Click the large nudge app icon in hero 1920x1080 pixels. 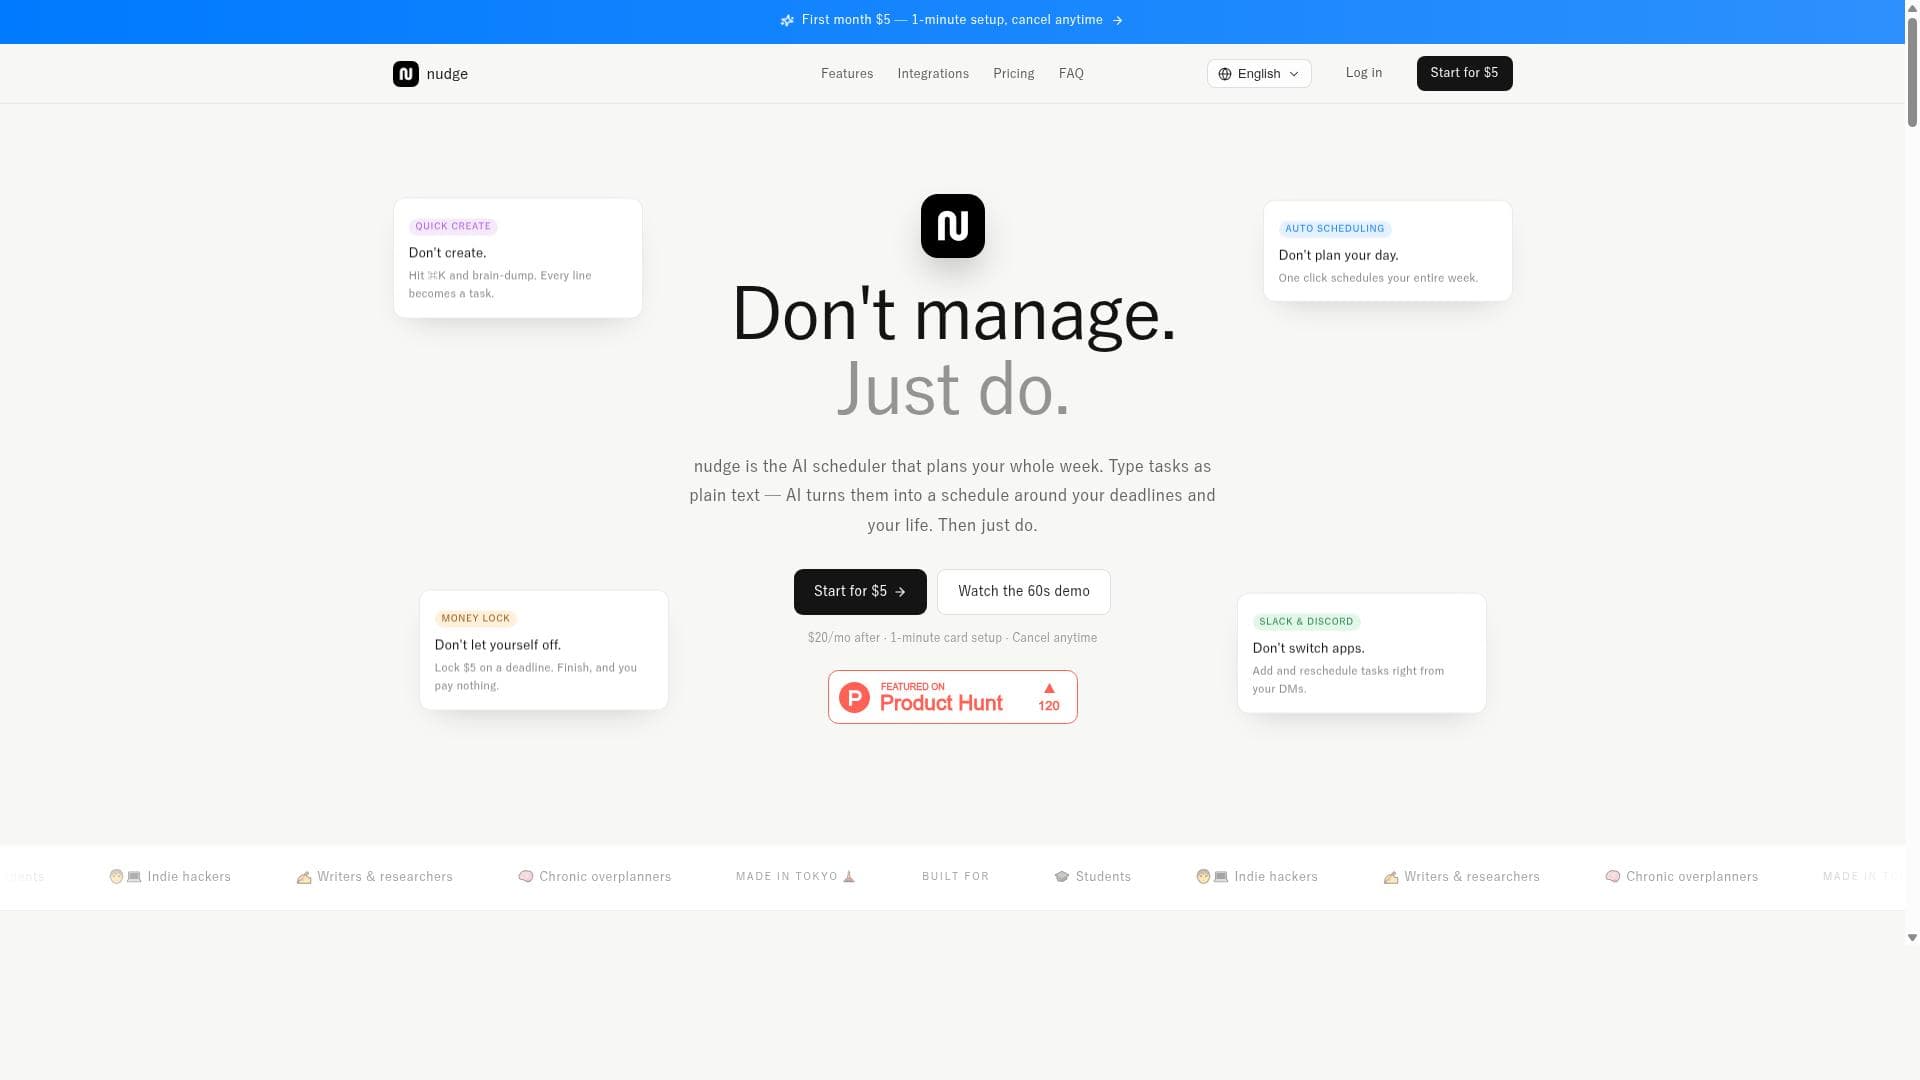click(x=952, y=226)
